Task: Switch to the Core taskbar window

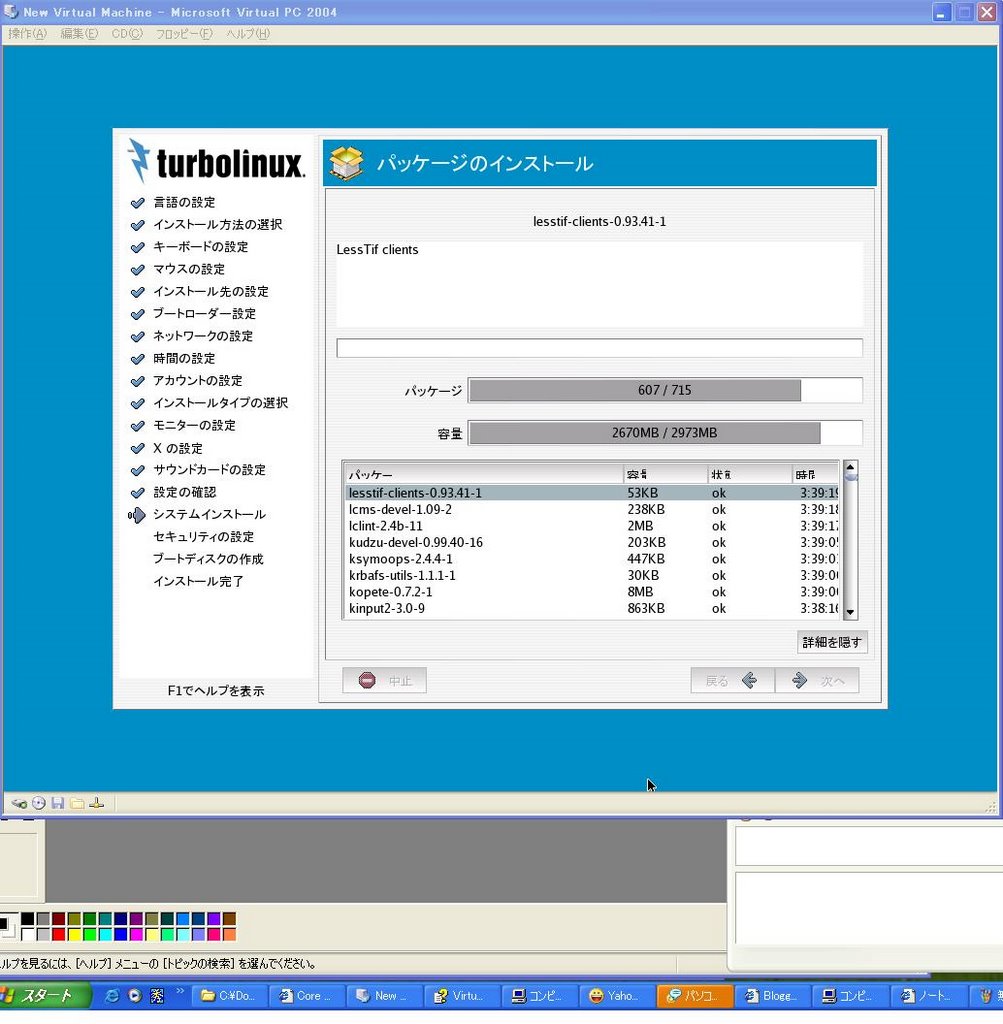Action: coord(306,995)
